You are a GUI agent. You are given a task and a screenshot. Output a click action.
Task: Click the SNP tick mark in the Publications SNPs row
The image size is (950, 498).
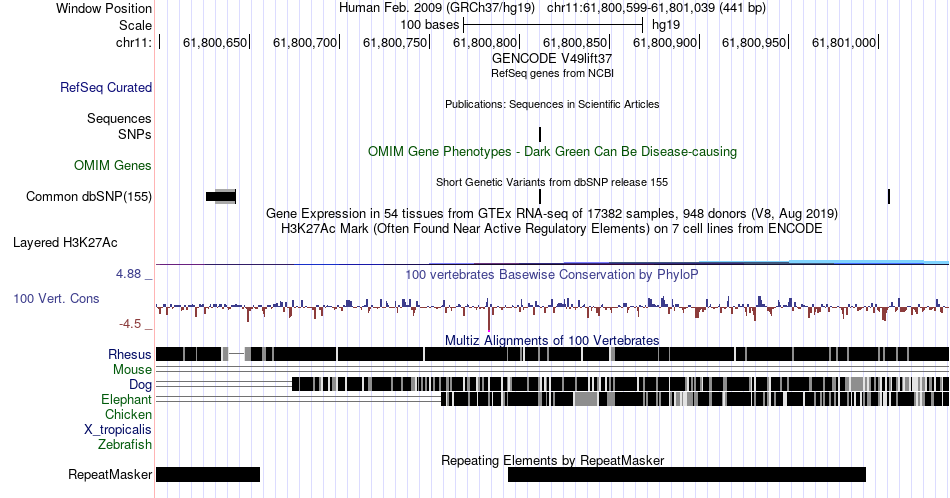point(540,134)
